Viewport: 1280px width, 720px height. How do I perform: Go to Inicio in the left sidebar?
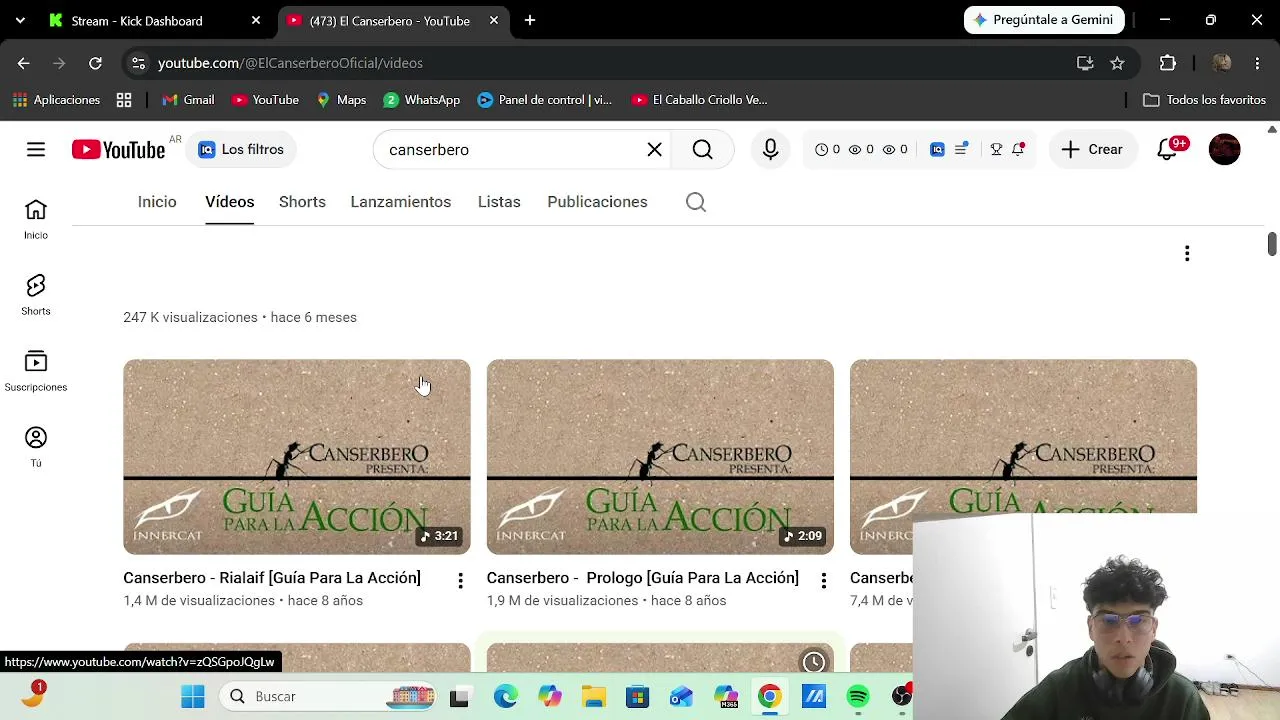[36, 219]
